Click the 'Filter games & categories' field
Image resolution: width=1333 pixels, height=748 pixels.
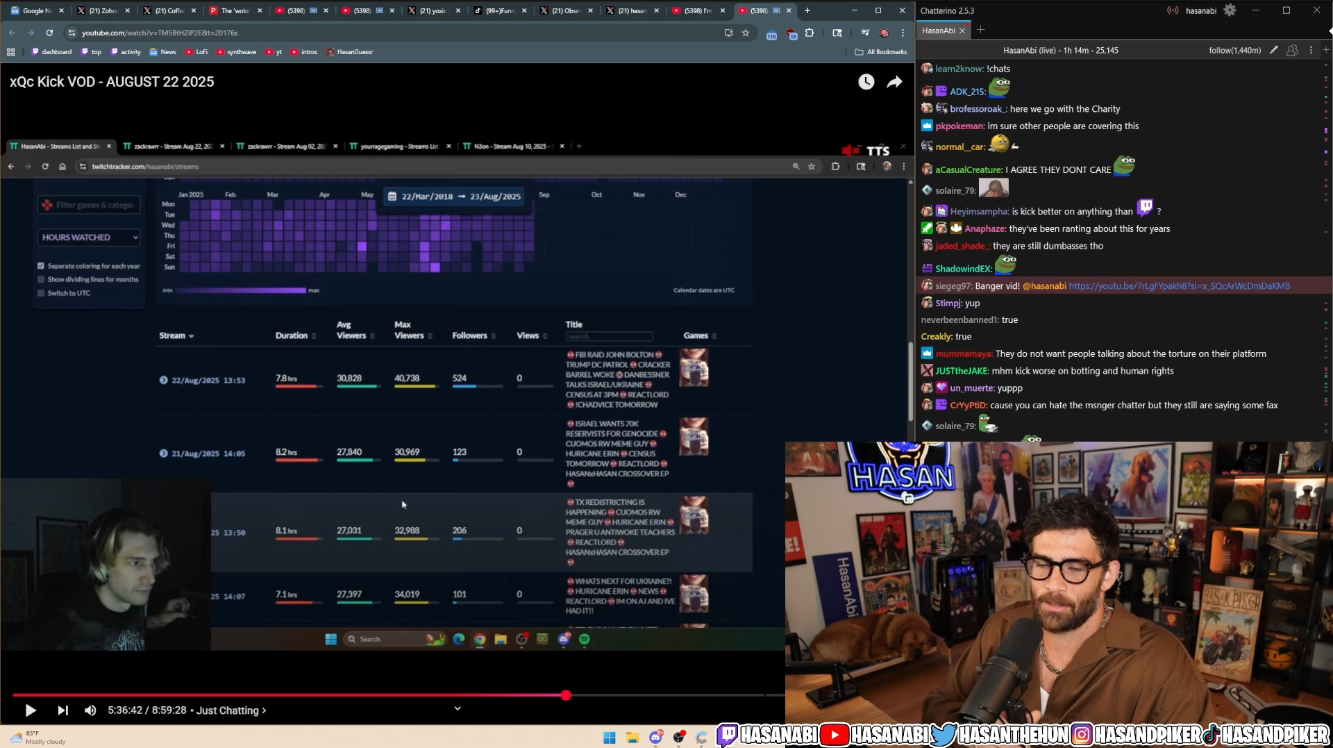click(x=89, y=205)
